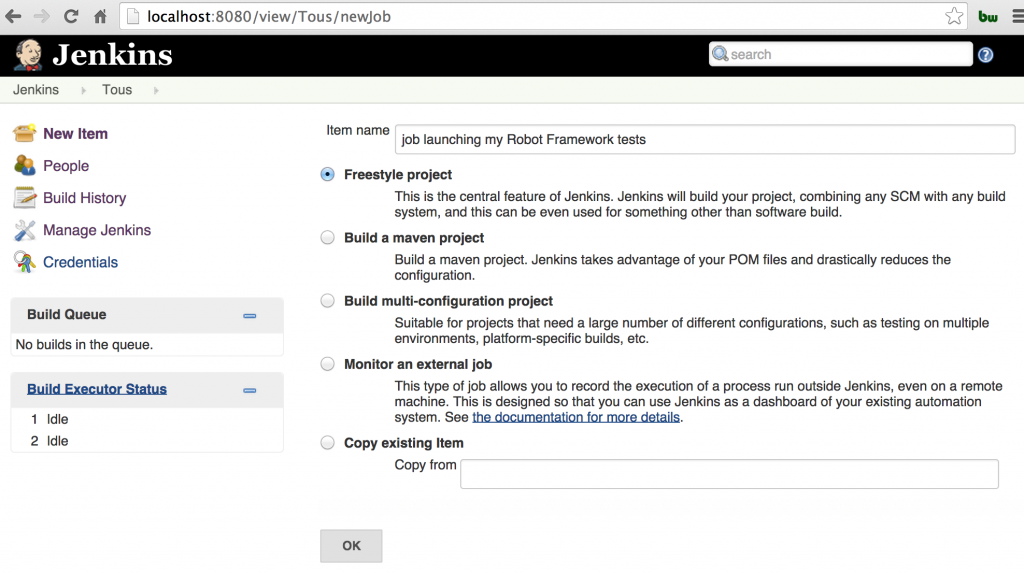Open Build History link
This screenshot has width=1024, height=573.
[85, 198]
